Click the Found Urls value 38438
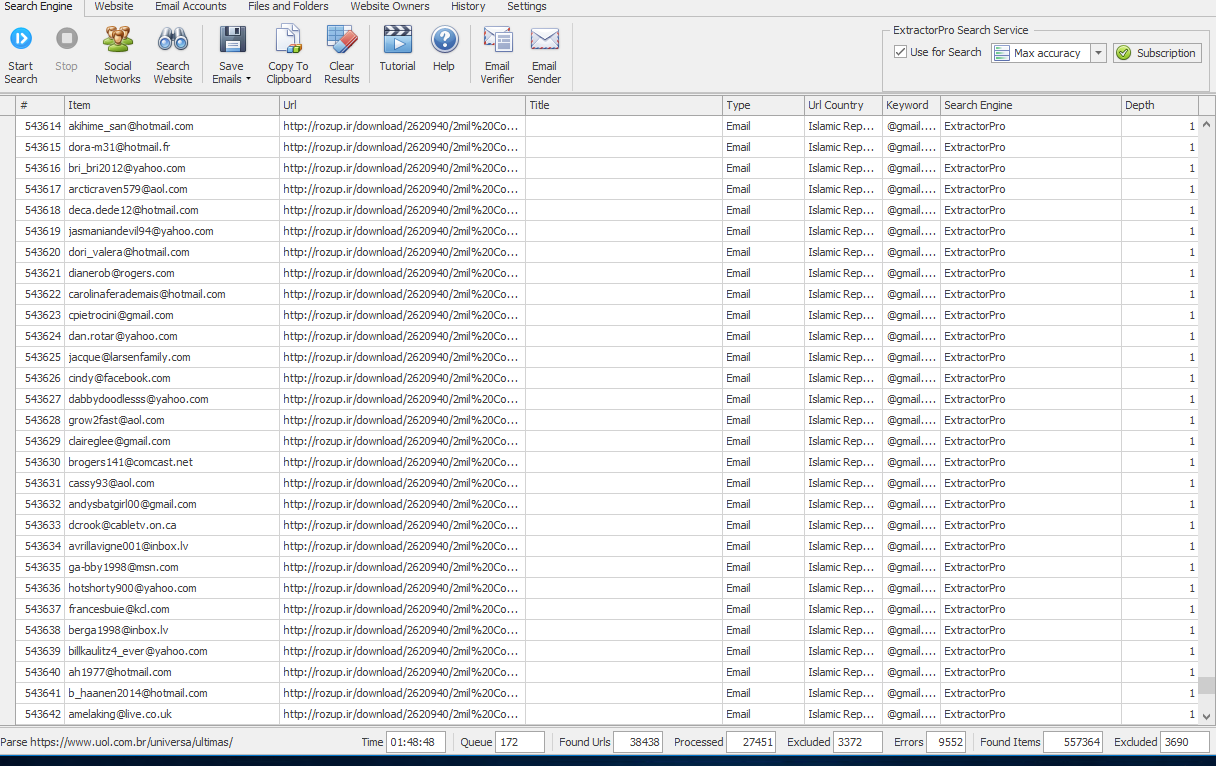 coord(638,742)
